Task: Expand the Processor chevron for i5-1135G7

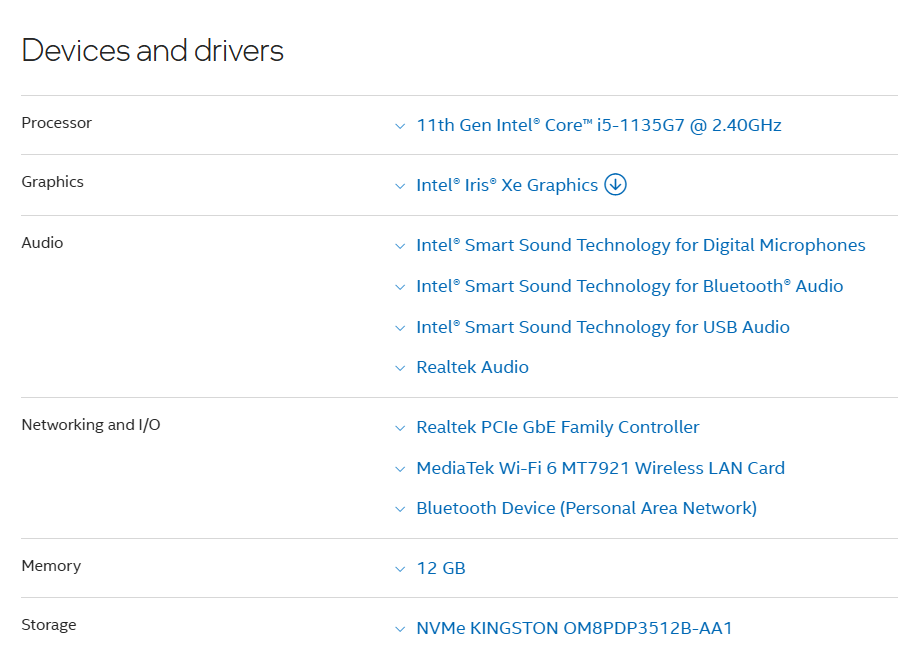Action: click(400, 126)
